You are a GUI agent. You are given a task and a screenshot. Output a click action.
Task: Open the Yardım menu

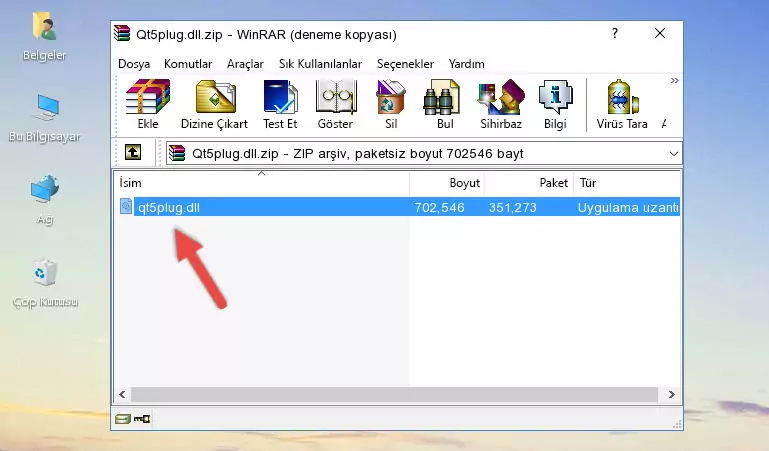pos(466,64)
